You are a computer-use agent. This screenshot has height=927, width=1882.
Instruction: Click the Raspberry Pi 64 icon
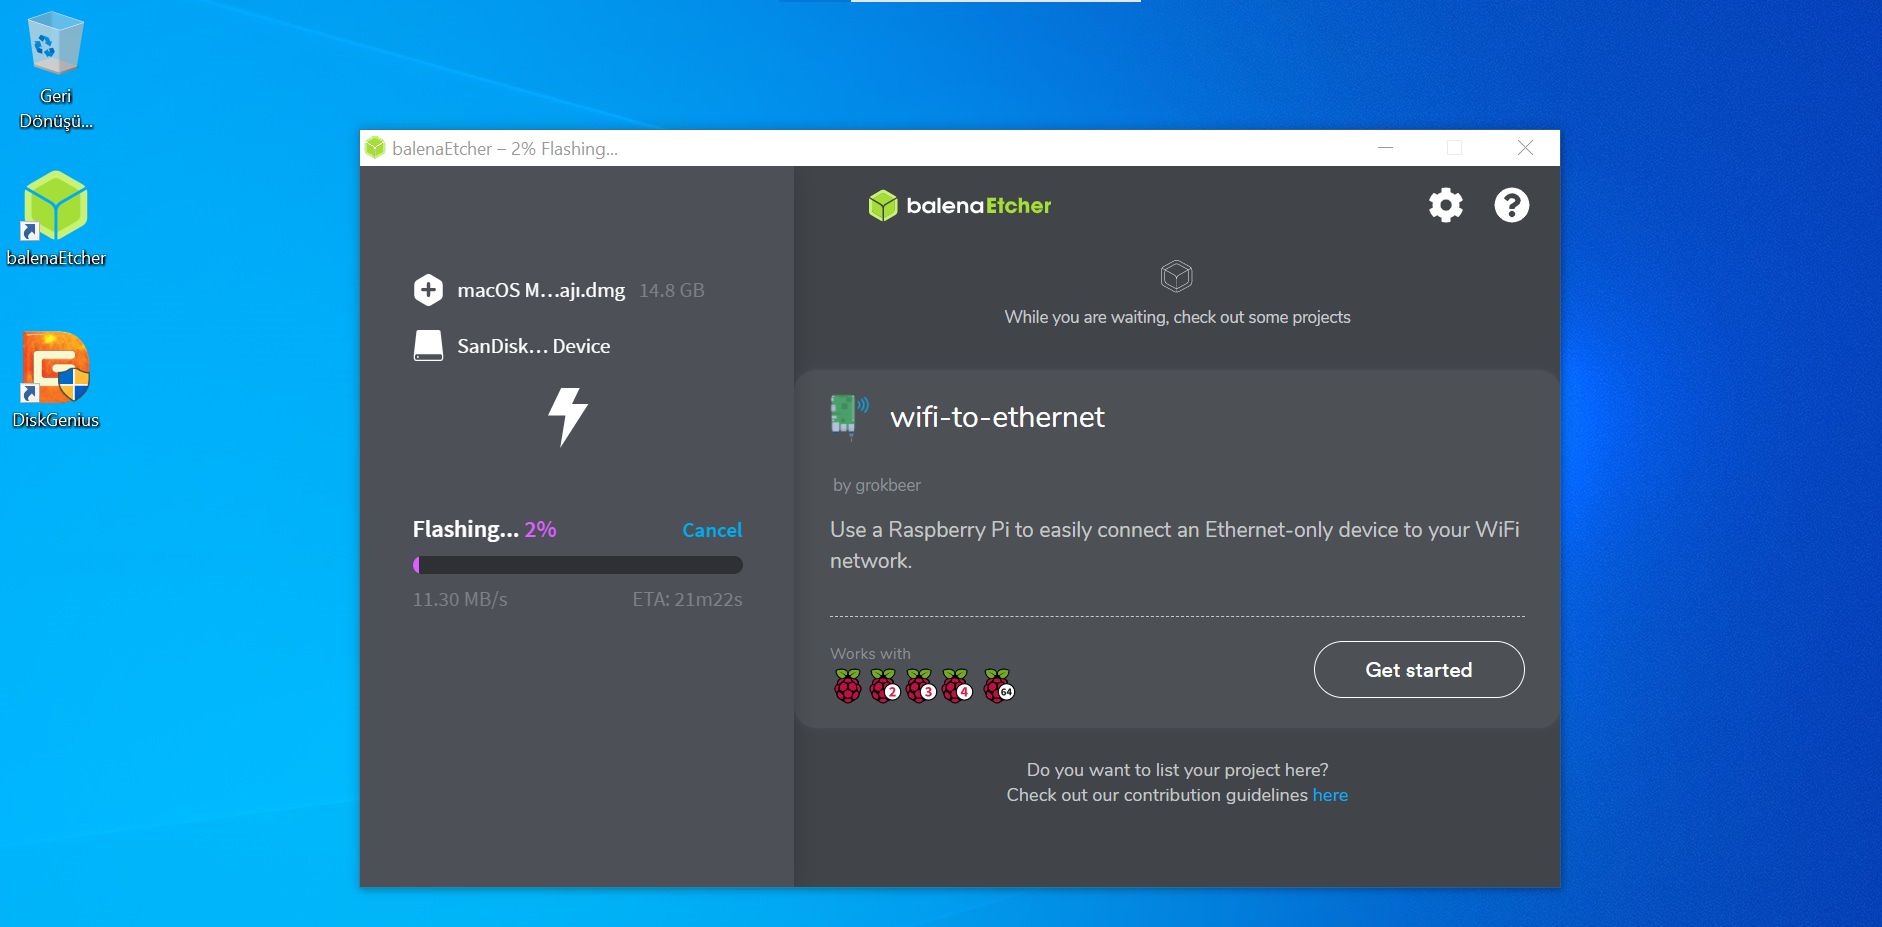tap(998, 686)
